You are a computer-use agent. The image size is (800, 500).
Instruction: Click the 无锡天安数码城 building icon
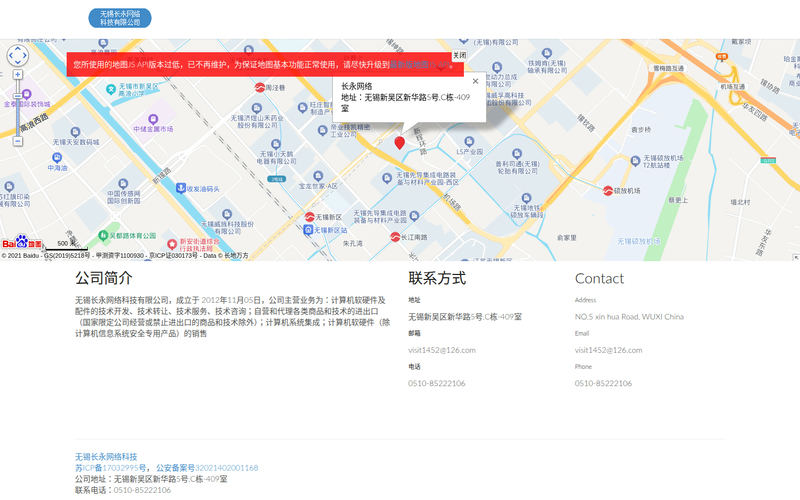coord(75,132)
